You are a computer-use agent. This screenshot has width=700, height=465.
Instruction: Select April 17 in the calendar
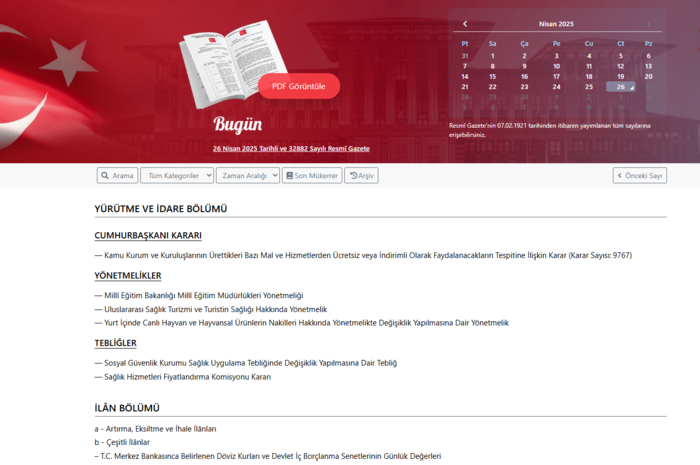556,76
